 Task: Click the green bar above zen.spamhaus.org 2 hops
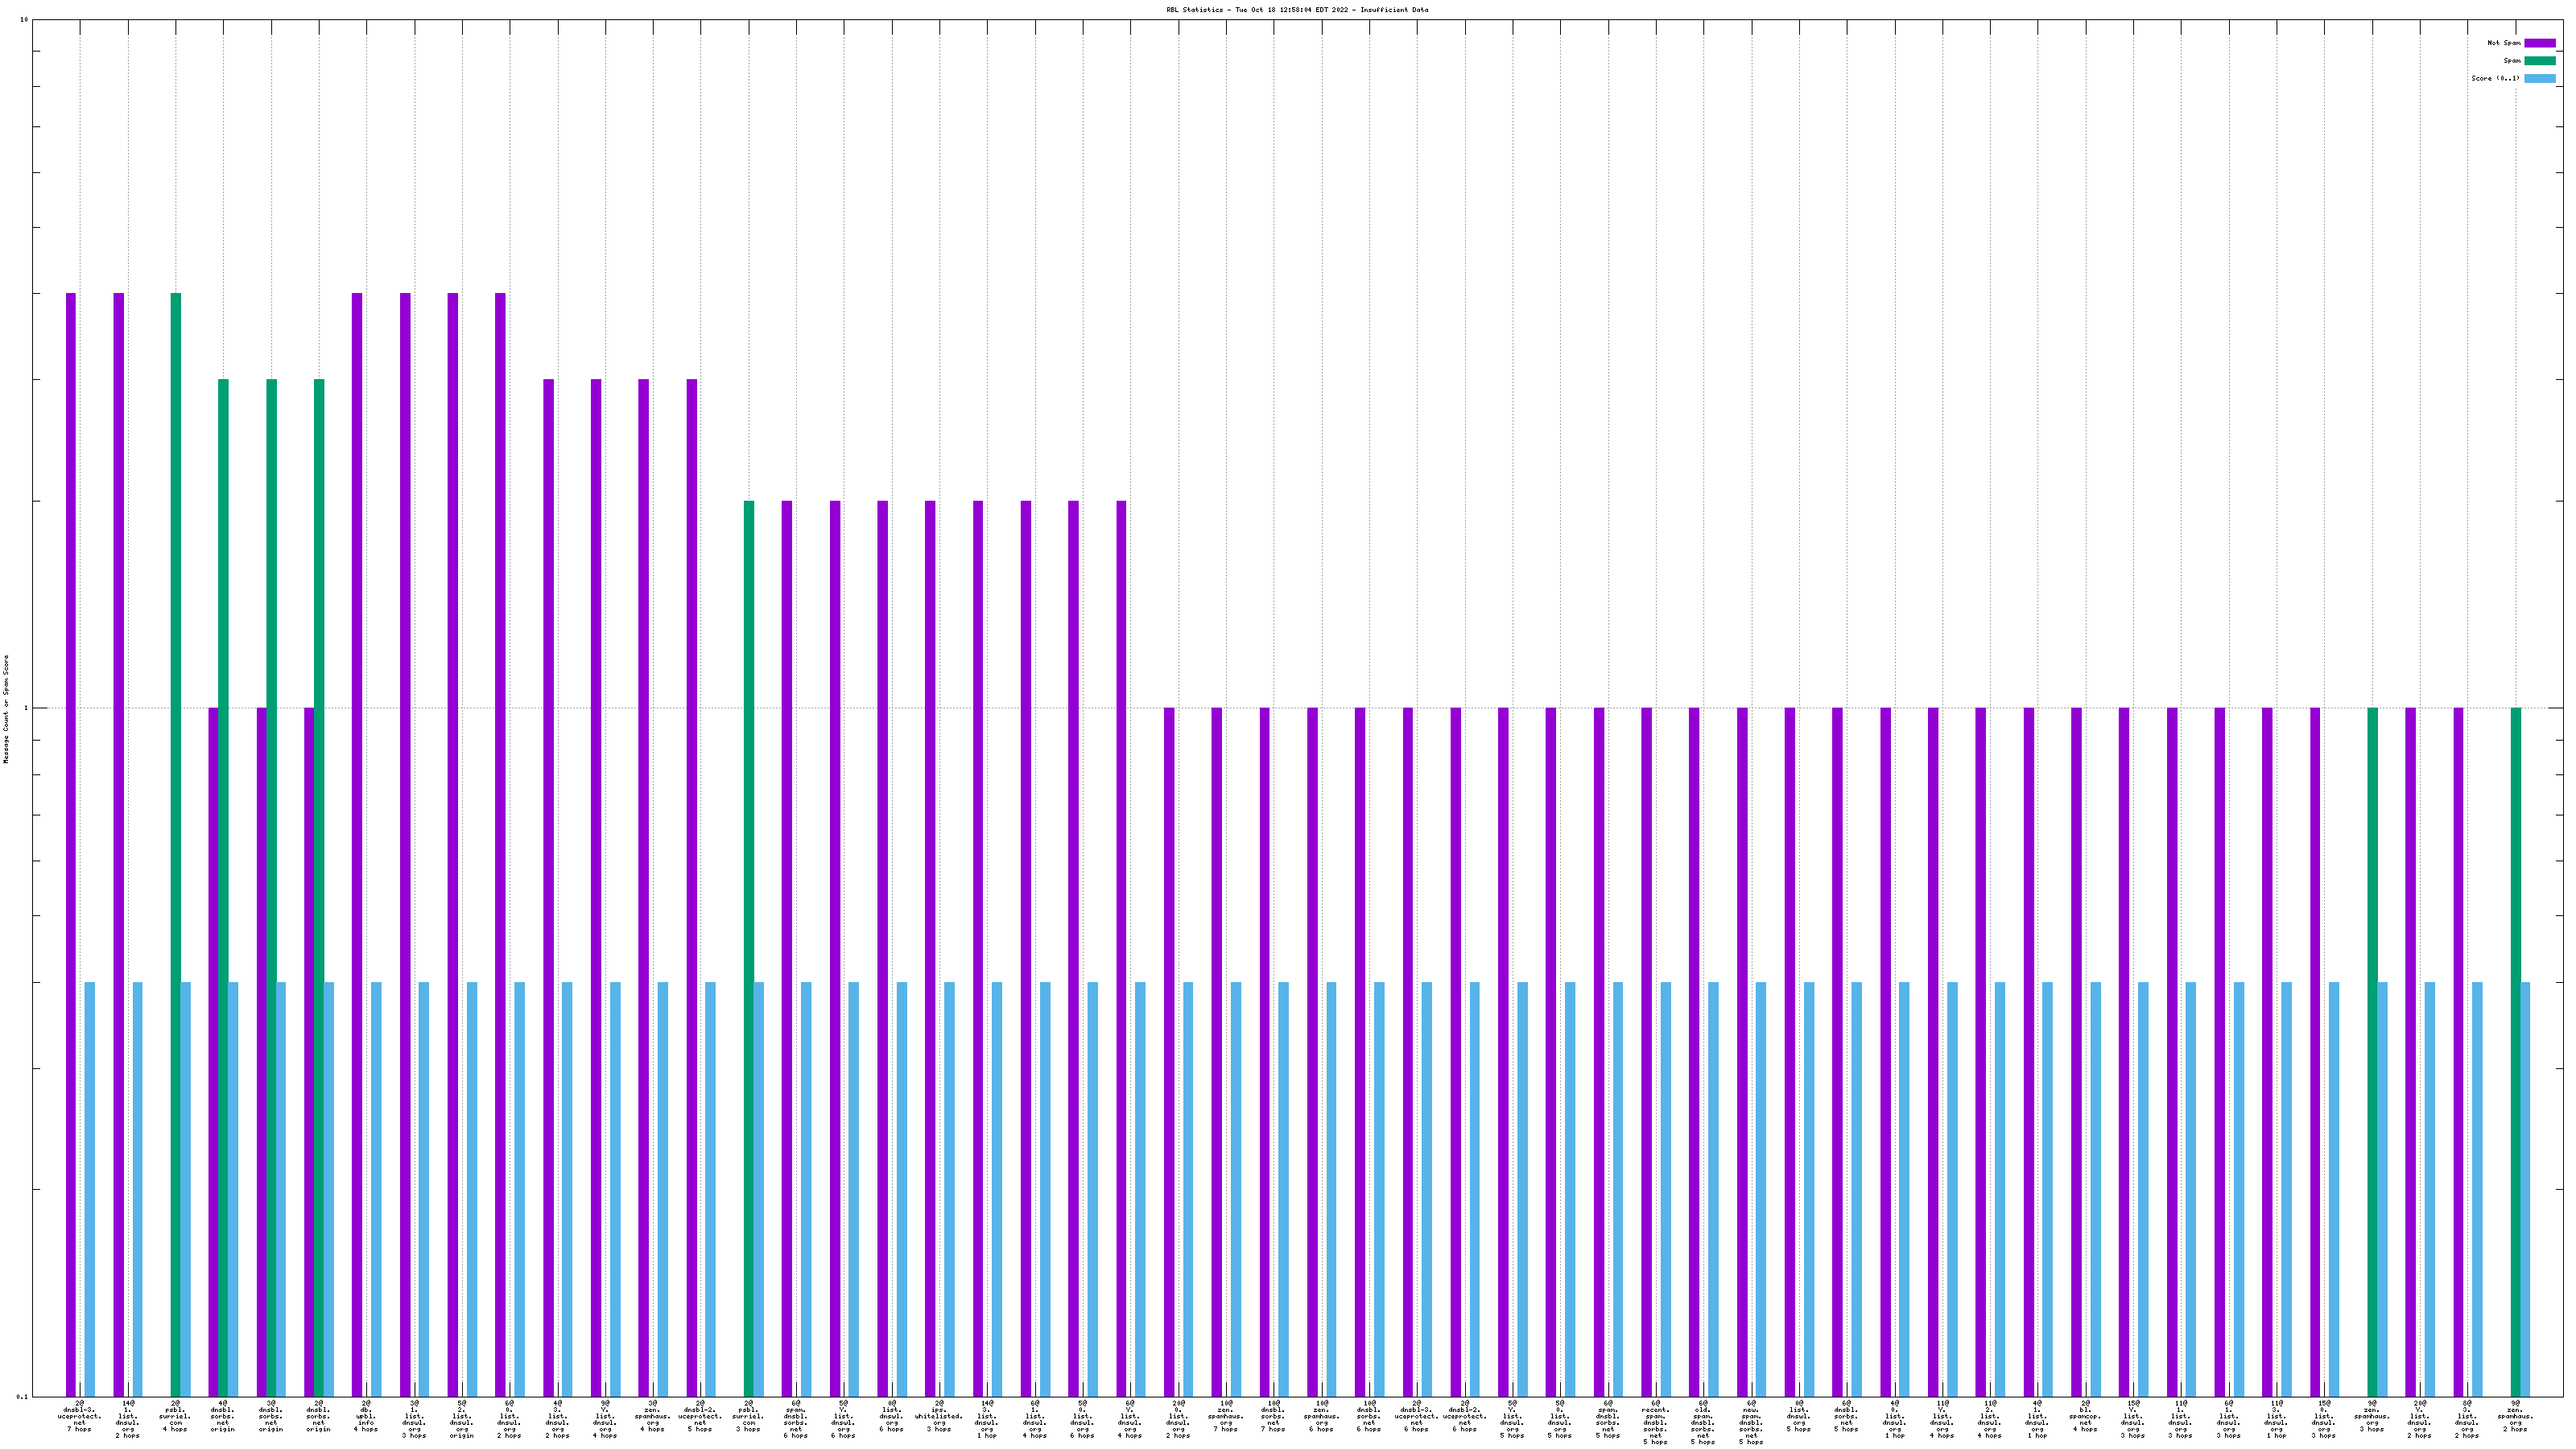click(2516, 1050)
